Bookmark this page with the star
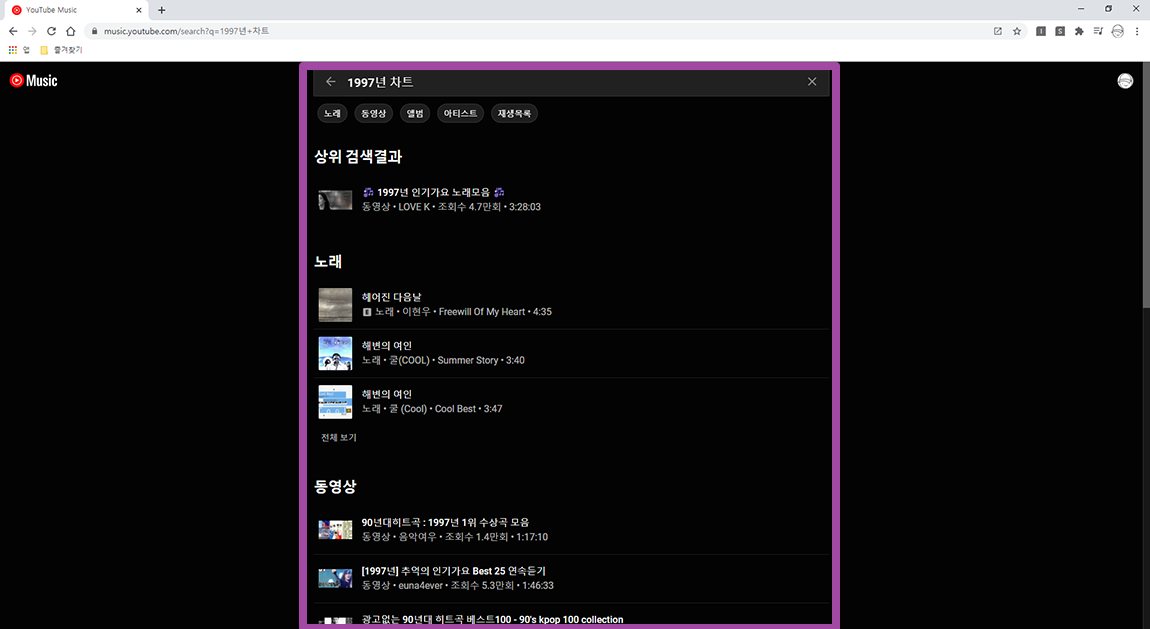Viewport: 1150px width, 629px height. (x=1017, y=31)
